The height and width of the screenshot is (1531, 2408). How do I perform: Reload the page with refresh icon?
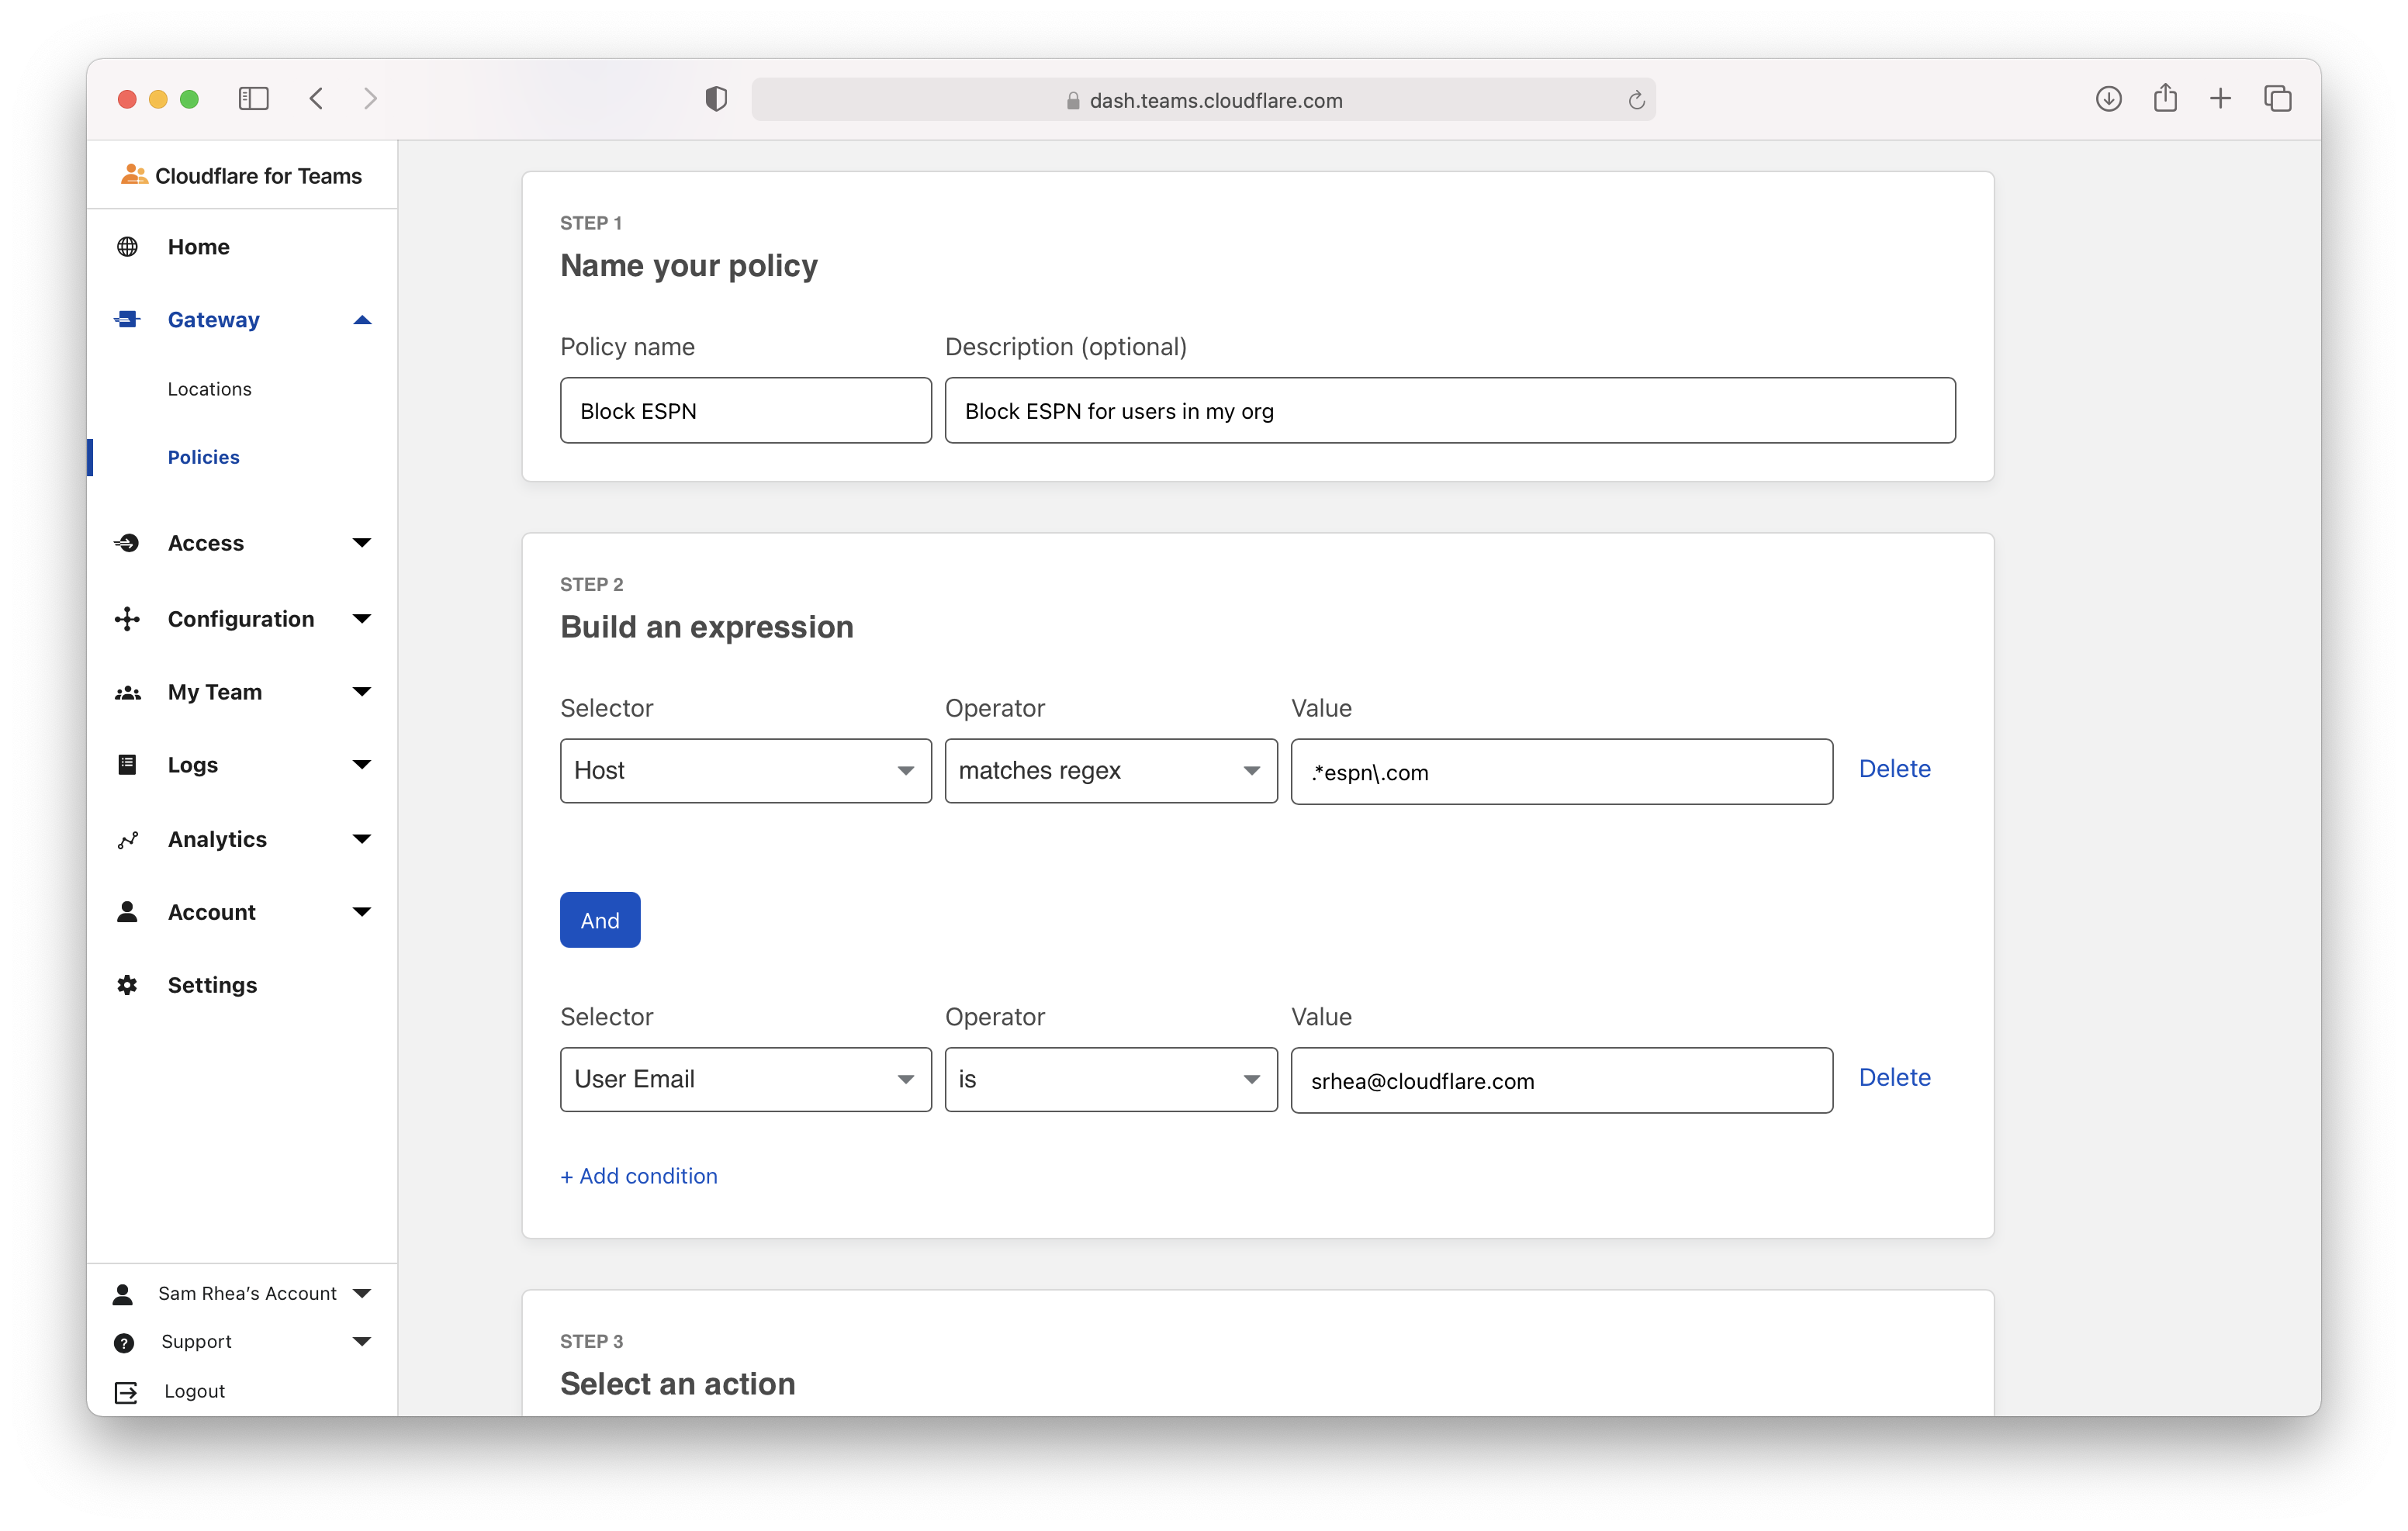pyautogui.click(x=1636, y=100)
